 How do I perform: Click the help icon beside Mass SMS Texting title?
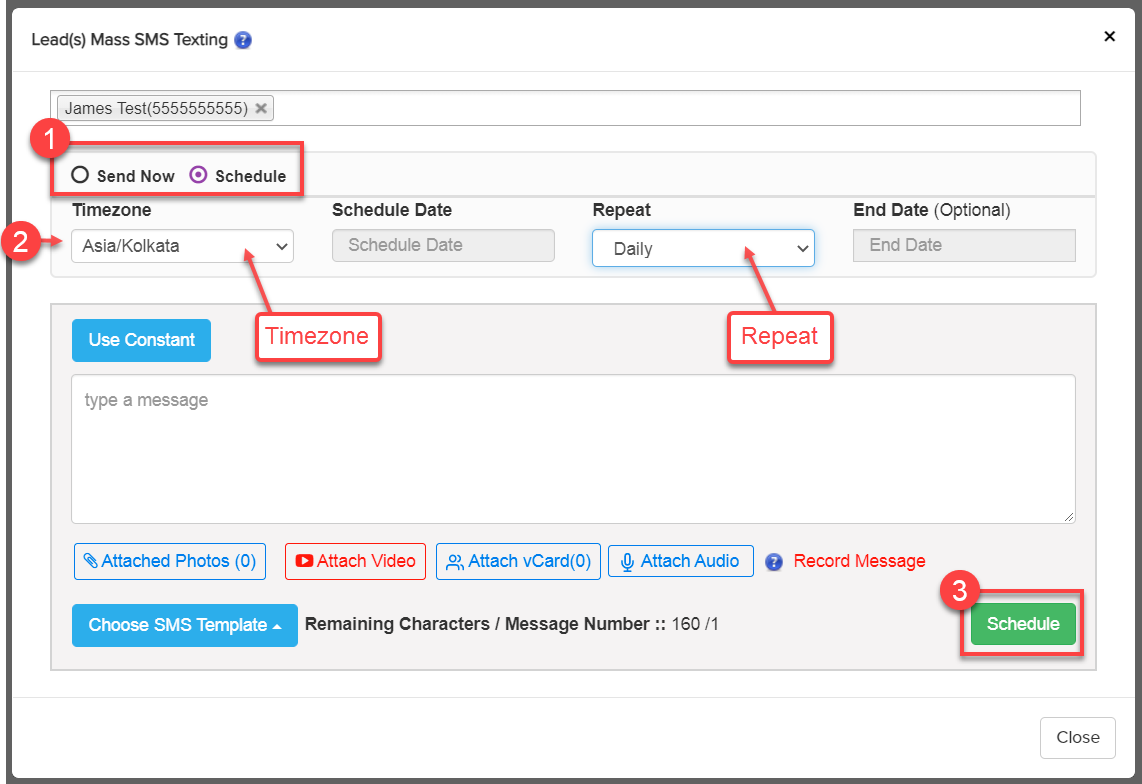[243, 41]
